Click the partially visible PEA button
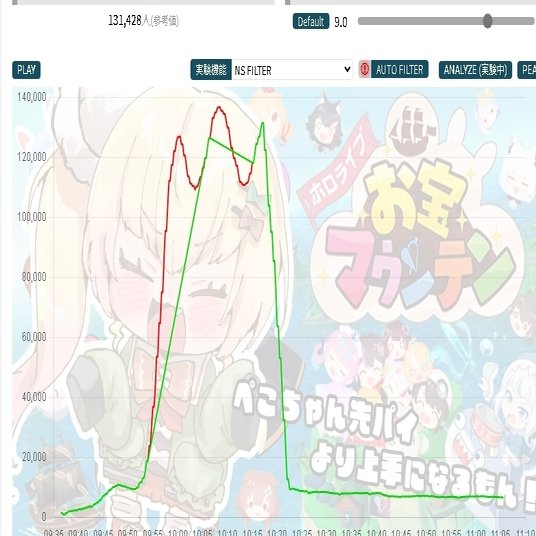 coord(527,70)
